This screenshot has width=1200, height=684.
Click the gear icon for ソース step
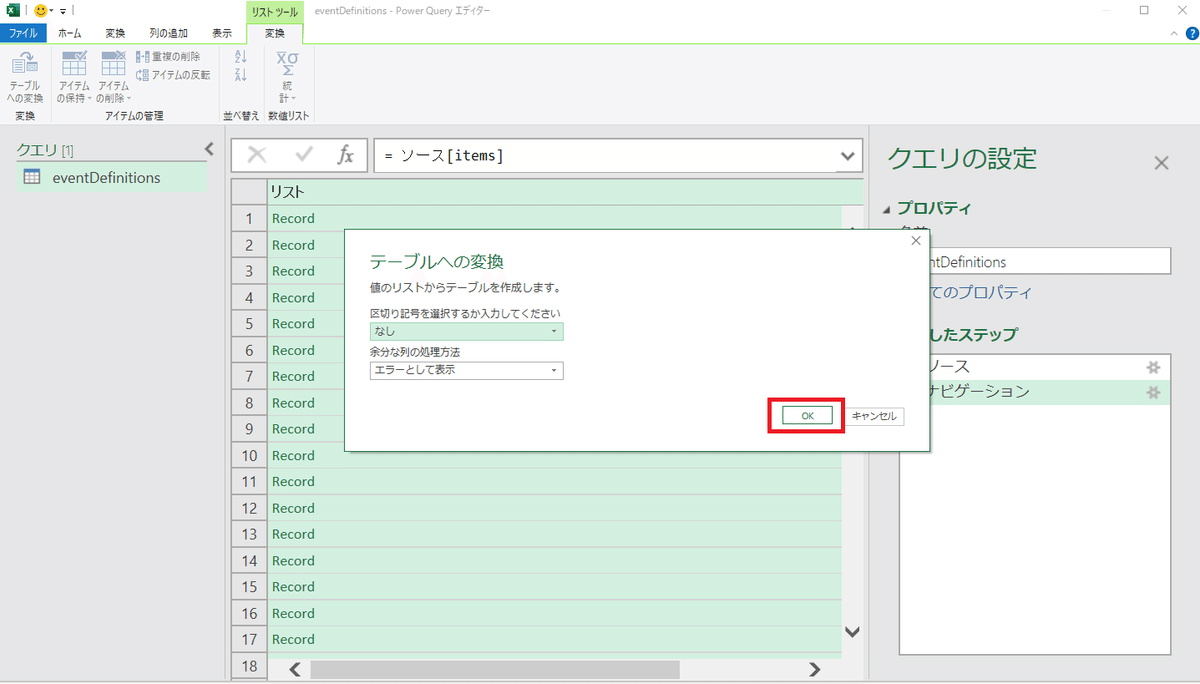point(1153,367)
